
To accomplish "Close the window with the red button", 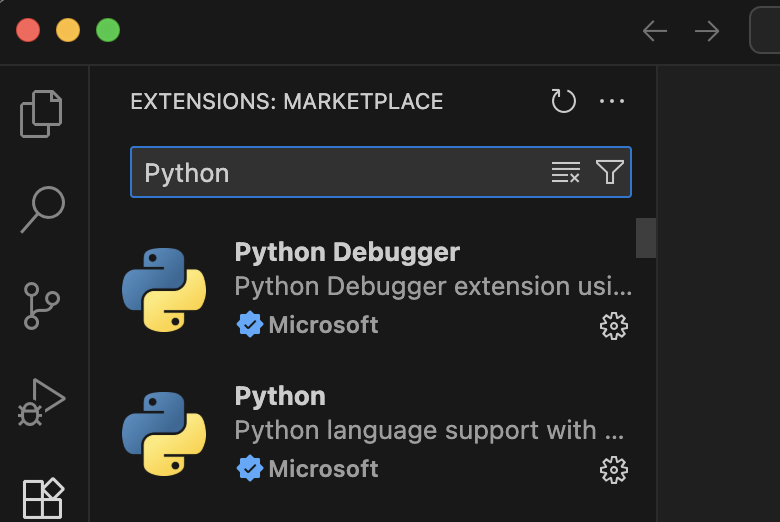I will tap(28, 30).
